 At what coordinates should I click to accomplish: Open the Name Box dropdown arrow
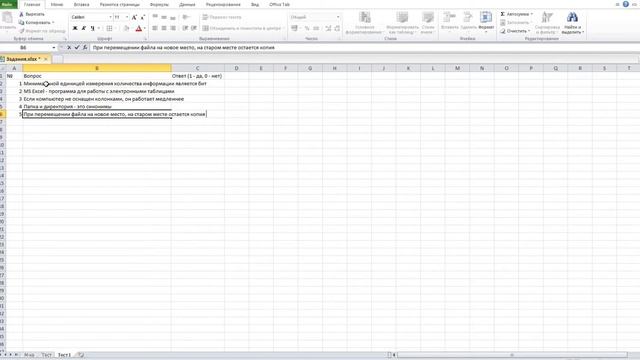coord(53,48)
